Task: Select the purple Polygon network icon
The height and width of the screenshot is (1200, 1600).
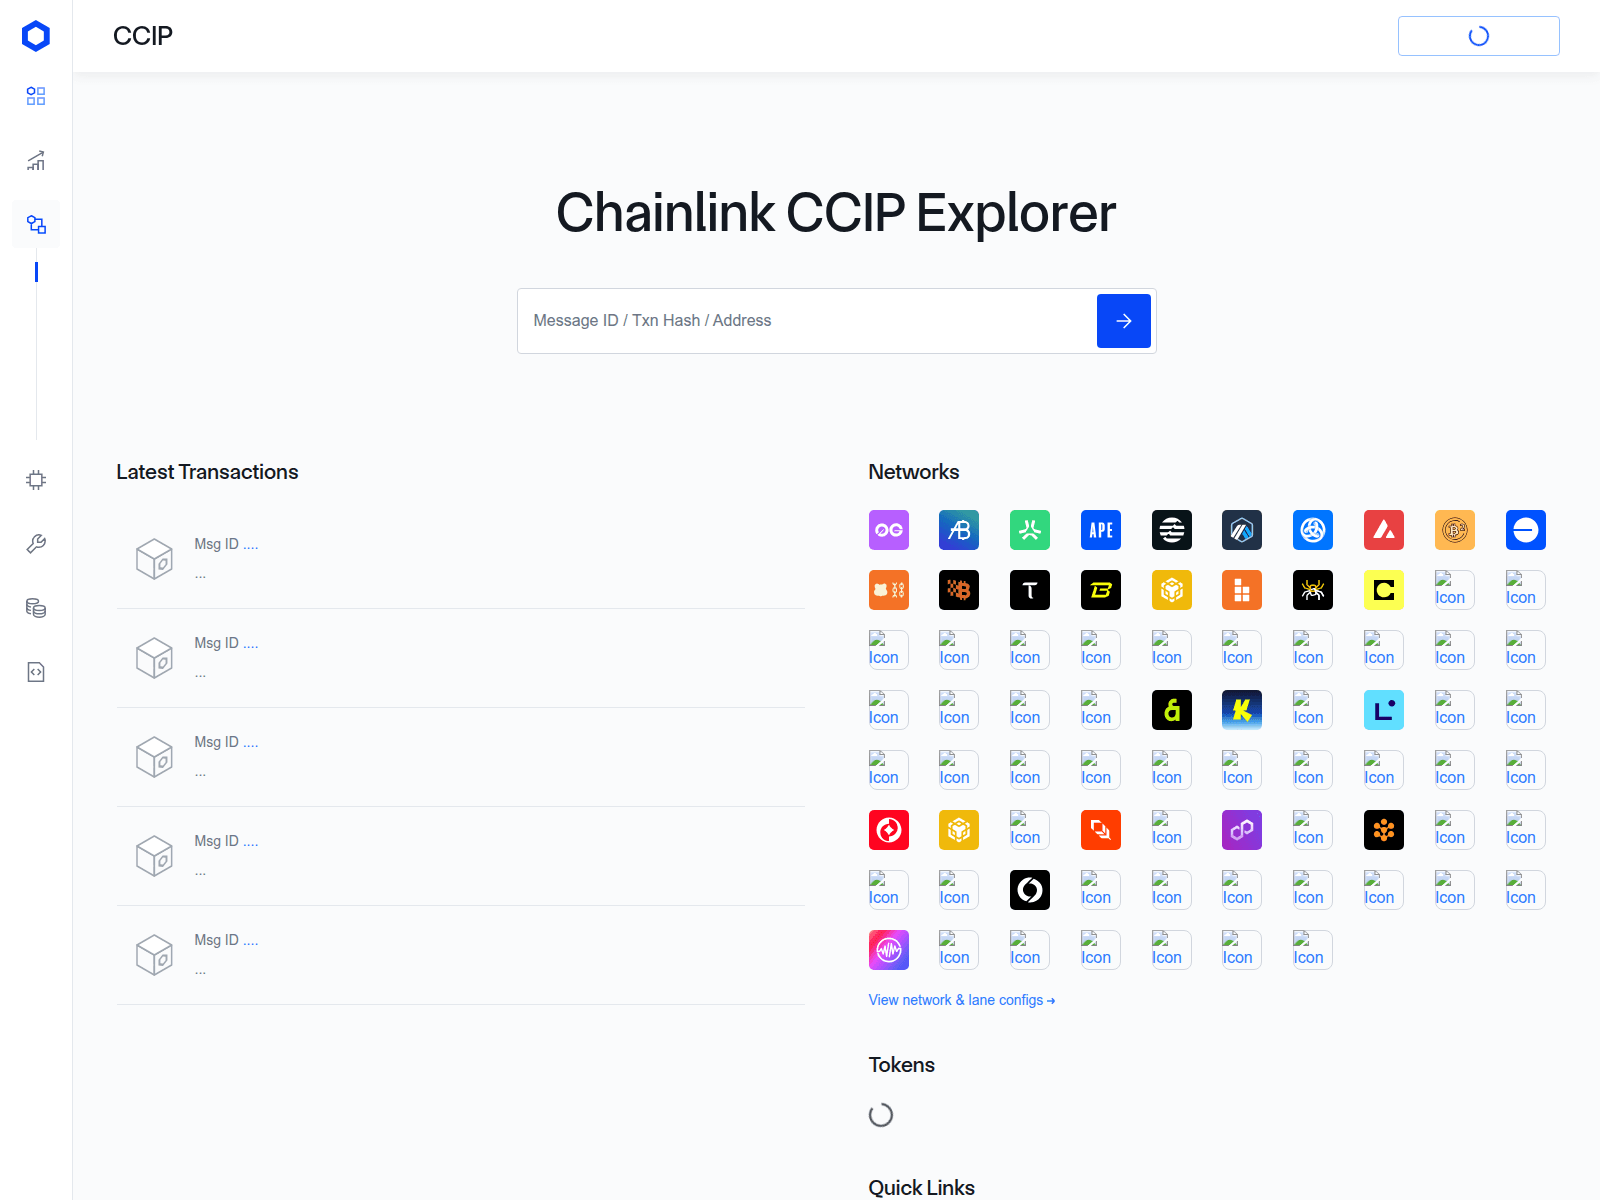Action: 1242,830
